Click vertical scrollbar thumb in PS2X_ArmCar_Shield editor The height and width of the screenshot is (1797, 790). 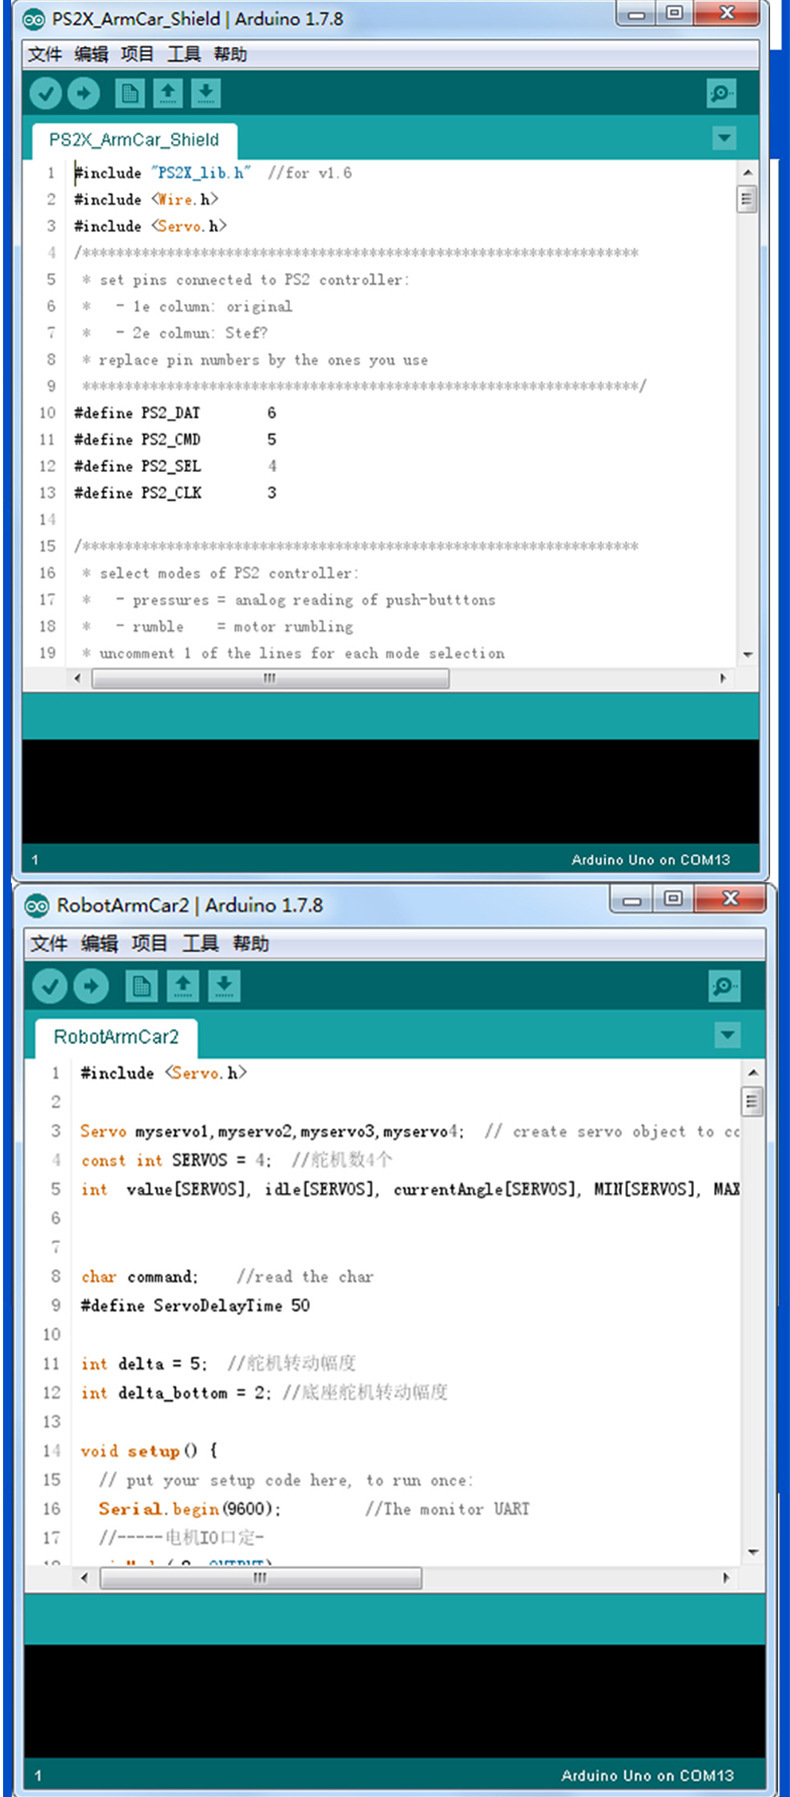click(747, 199)
